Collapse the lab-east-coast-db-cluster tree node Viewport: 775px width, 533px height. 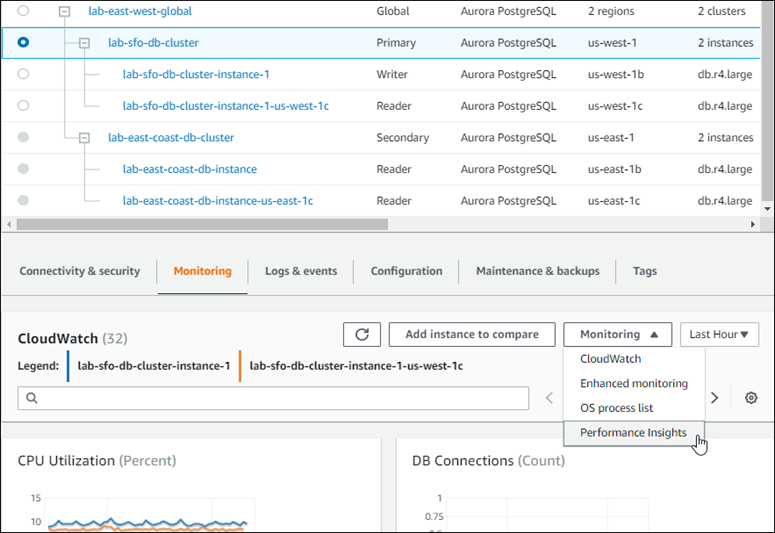click(x=85, y=138)
